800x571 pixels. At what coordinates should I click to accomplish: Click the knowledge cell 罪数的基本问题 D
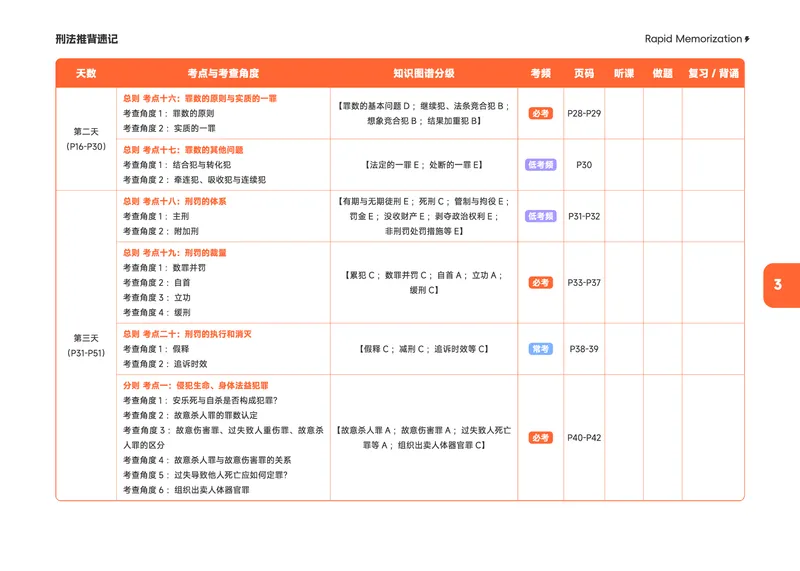tap(424, 113)
